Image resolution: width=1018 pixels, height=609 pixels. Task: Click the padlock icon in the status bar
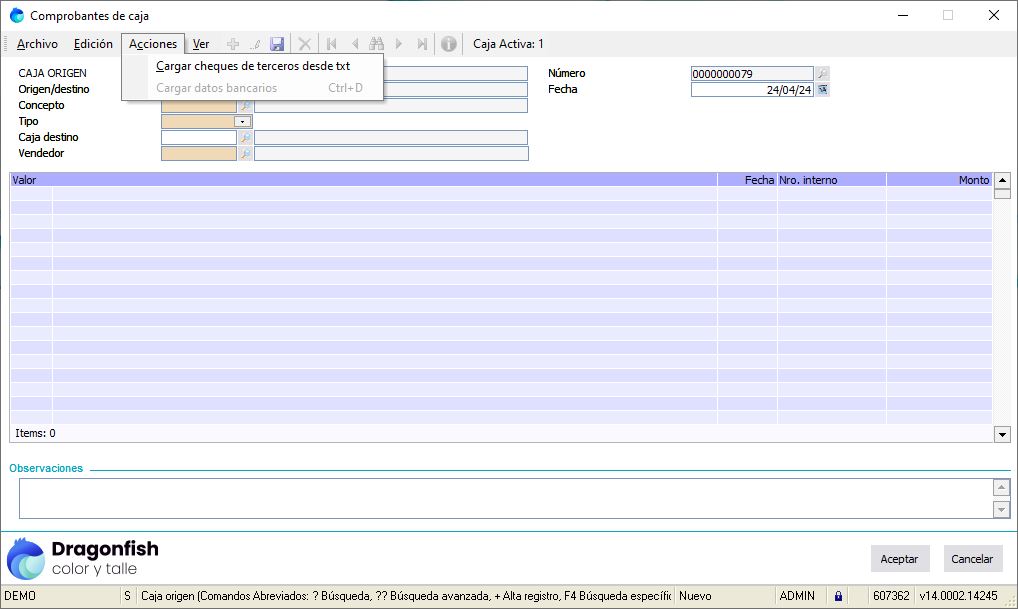(838, 596)
